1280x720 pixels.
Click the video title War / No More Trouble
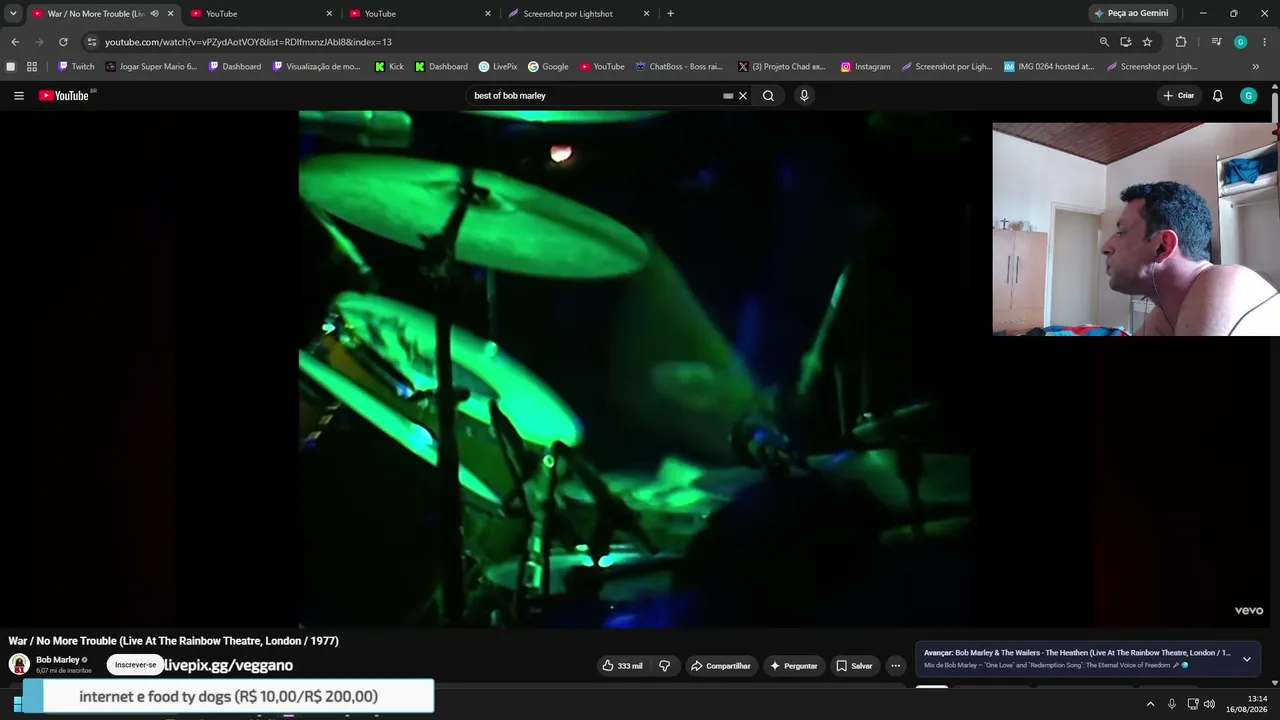(x=173, y=641)
